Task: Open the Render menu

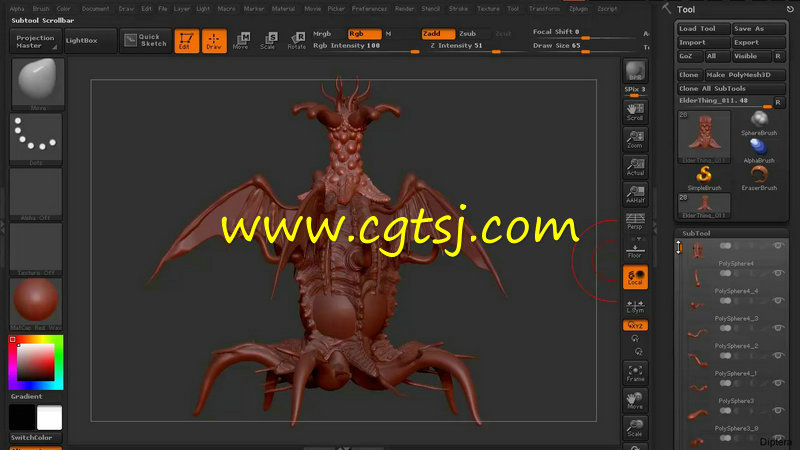Action: tap(404, 9)
